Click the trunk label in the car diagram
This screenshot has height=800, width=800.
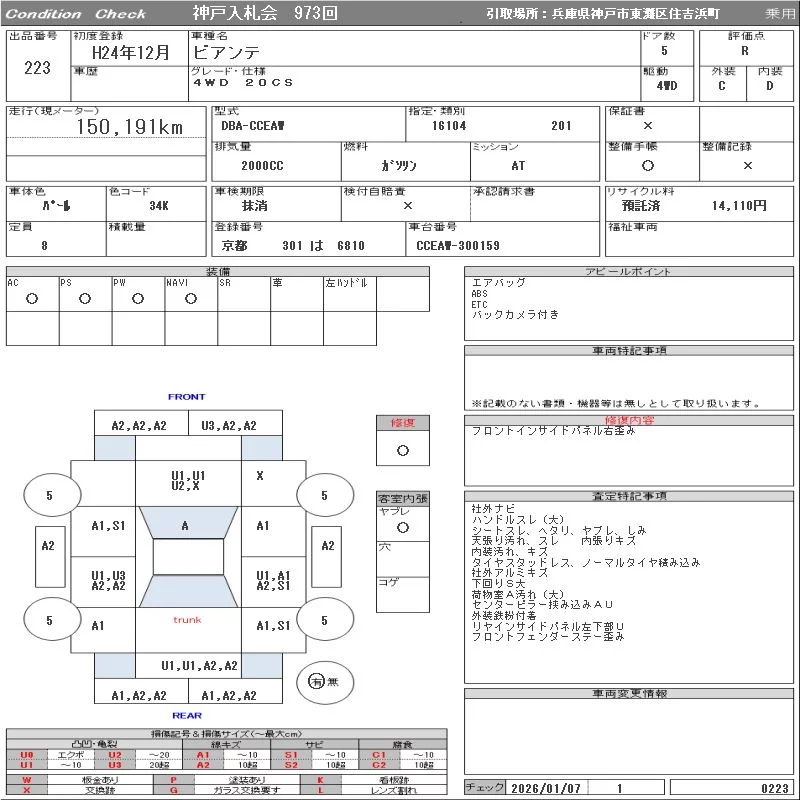pyautogui.click(x=187, y=620)
